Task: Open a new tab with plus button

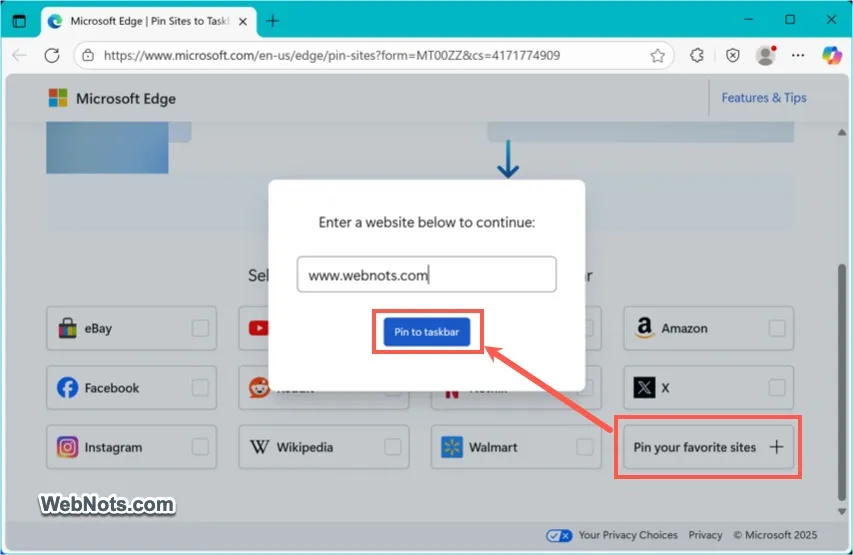Action: 273,20
